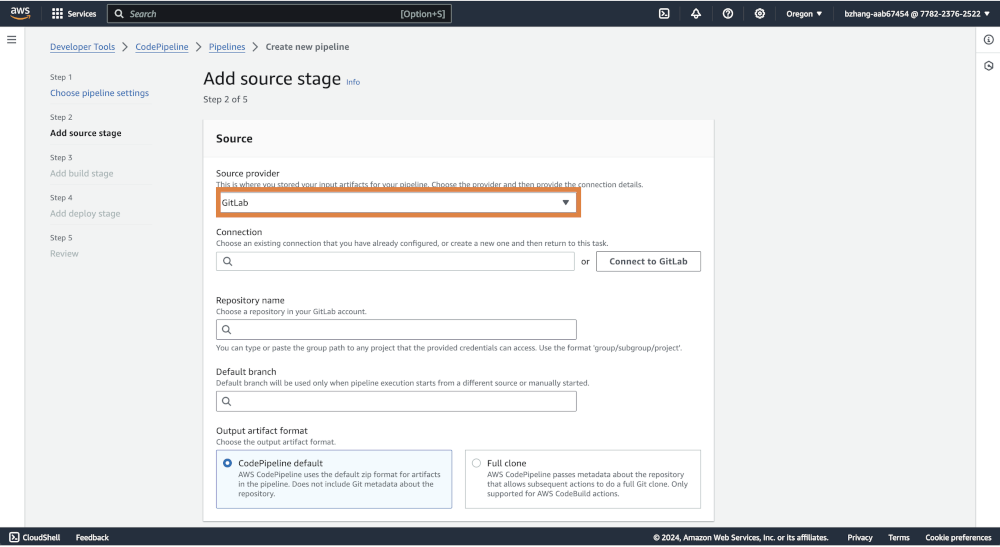The image size is (1000, 547).
Task: Launch CloudShell from top bar icon
Action: (x=664, y=13)
